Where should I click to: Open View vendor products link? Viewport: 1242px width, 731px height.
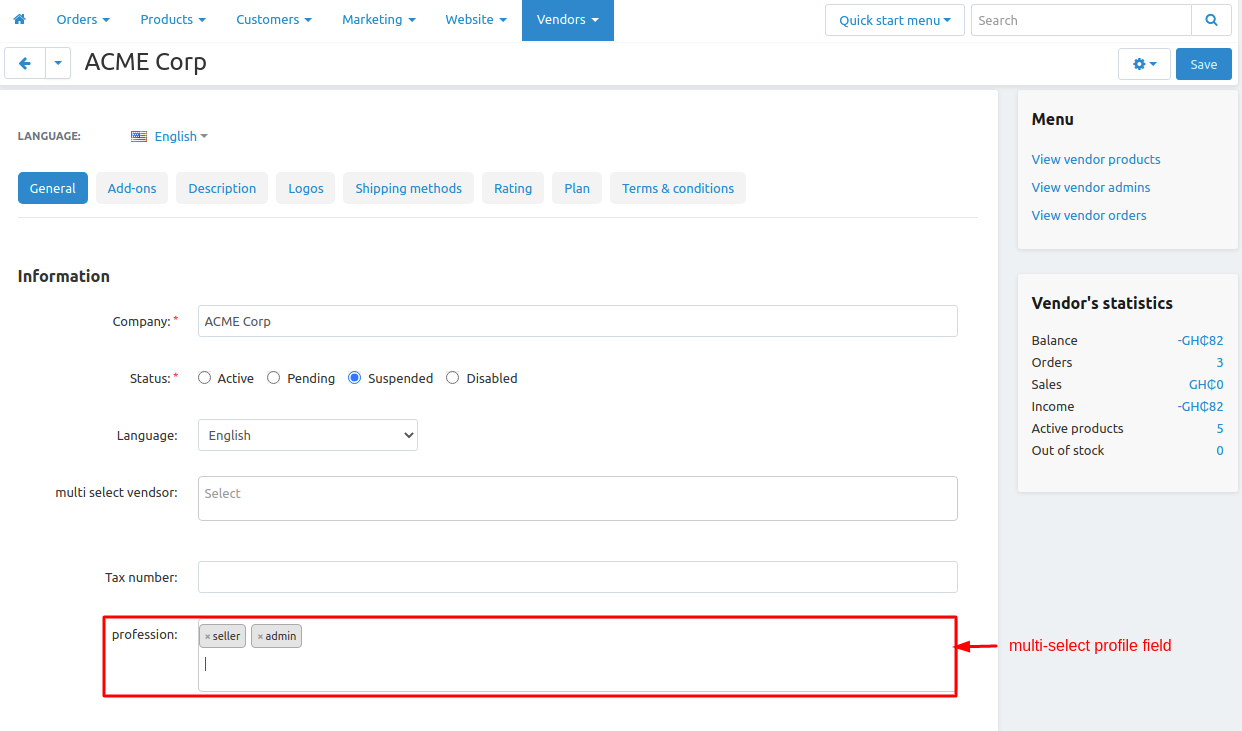[x=1096, y=159]
